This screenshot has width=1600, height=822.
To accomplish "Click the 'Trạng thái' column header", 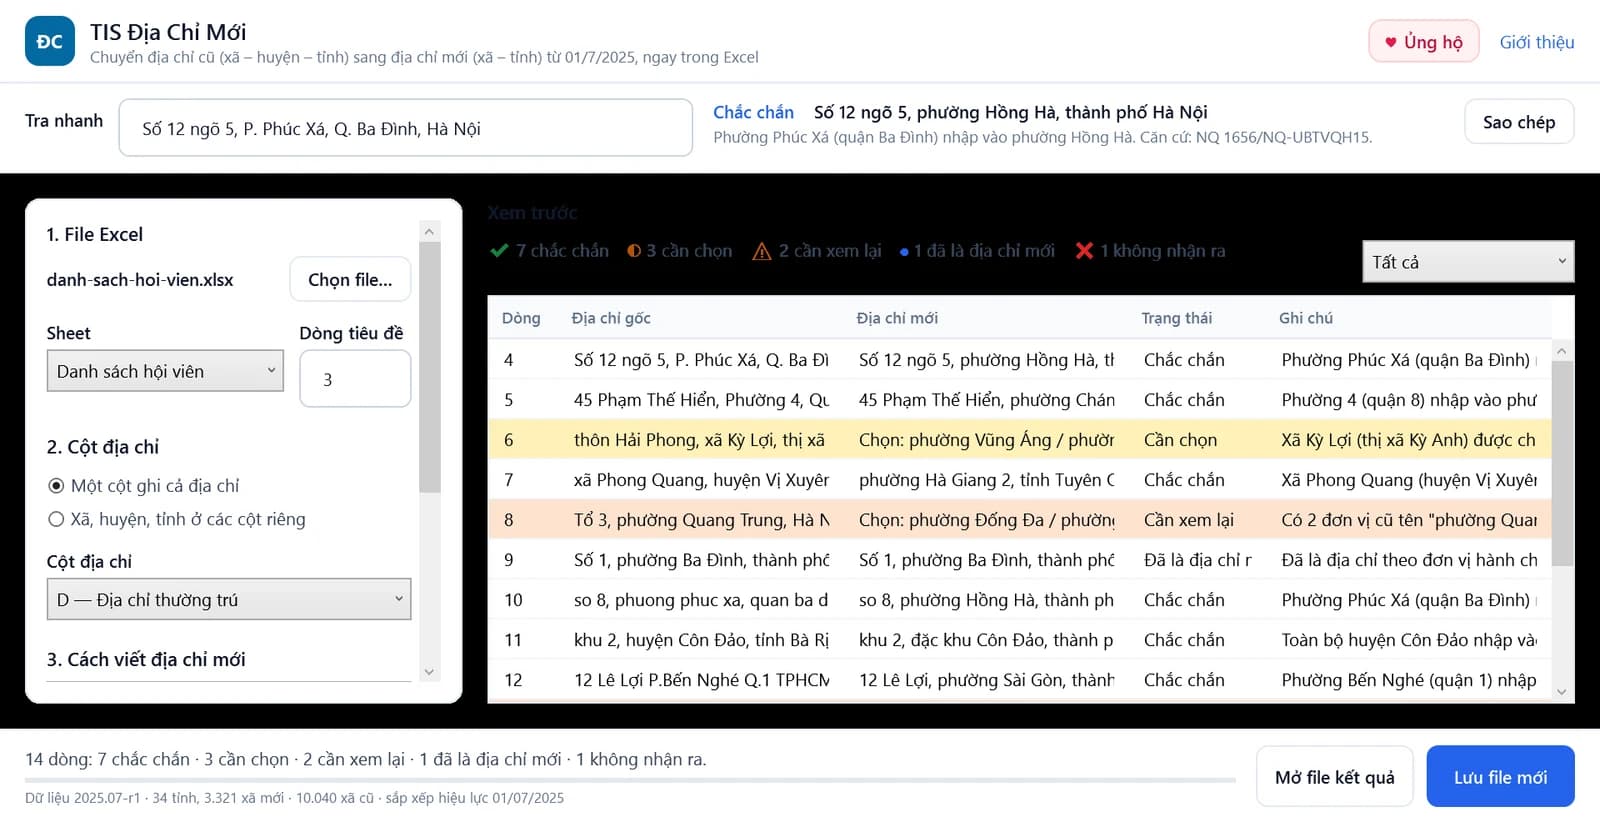I will tap(1176, 318).
